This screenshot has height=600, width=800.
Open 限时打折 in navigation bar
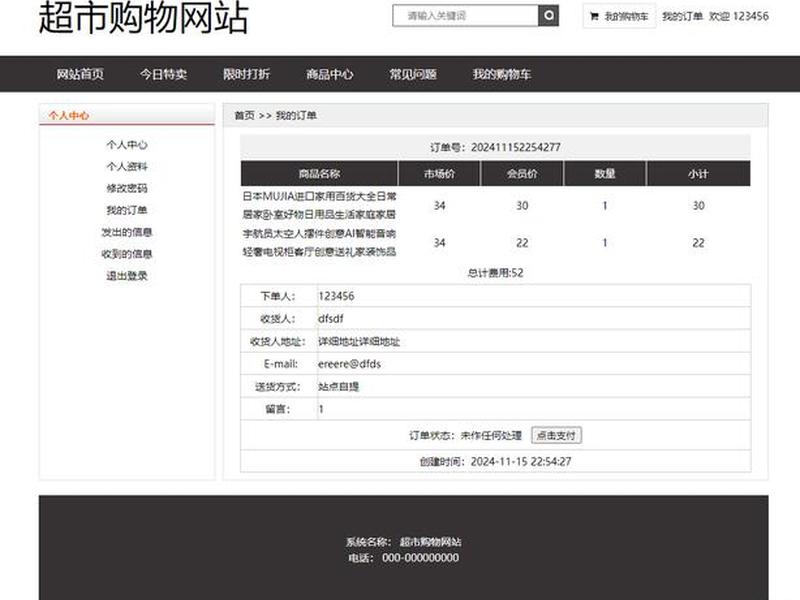click(246, 74)
